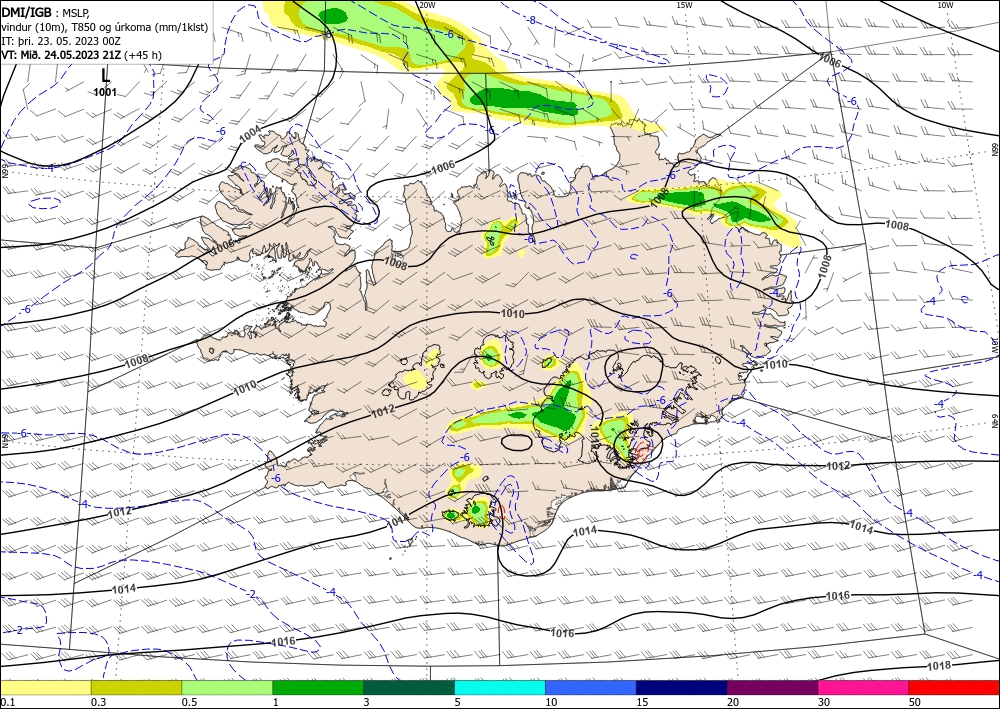The height and width of the screenshot is (709, 1000).
Task: Click the '30' tick label in legend
Action: pyautogui.click(x=824, y=702)
